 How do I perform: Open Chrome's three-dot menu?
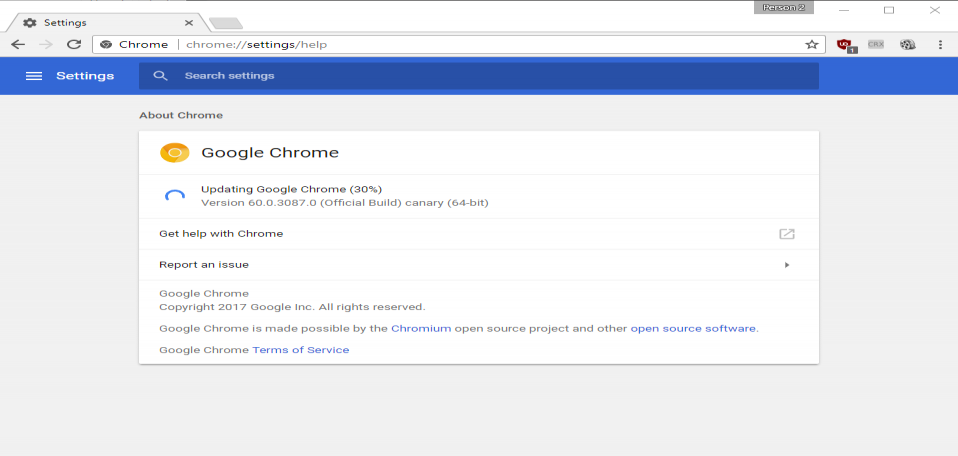pyautogui.click(x=940, y=44)
